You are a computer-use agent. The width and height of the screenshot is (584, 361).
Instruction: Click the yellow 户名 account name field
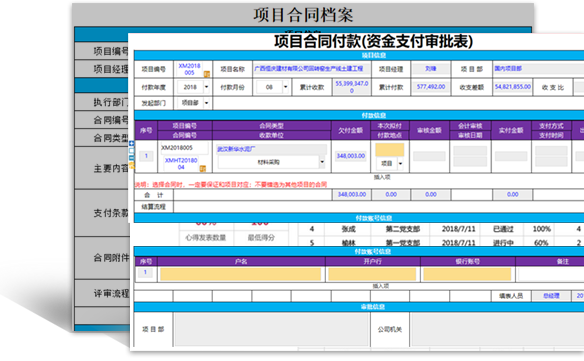coord(241,274)
